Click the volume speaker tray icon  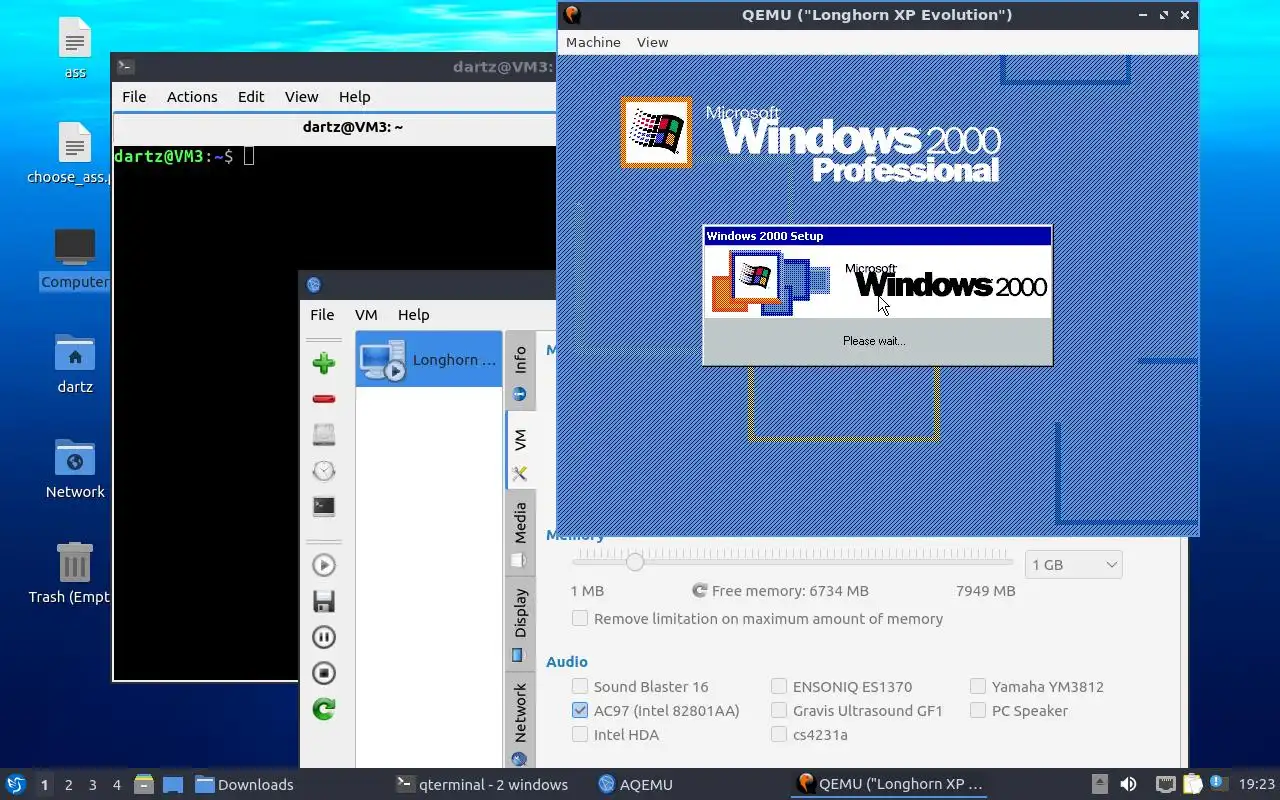[1128, 784]
